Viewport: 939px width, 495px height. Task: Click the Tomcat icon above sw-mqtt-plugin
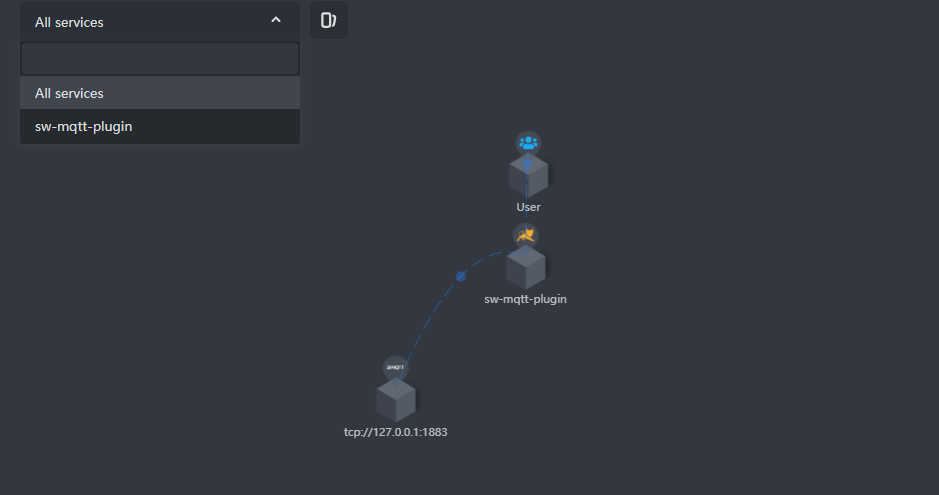tap(525, 235)
